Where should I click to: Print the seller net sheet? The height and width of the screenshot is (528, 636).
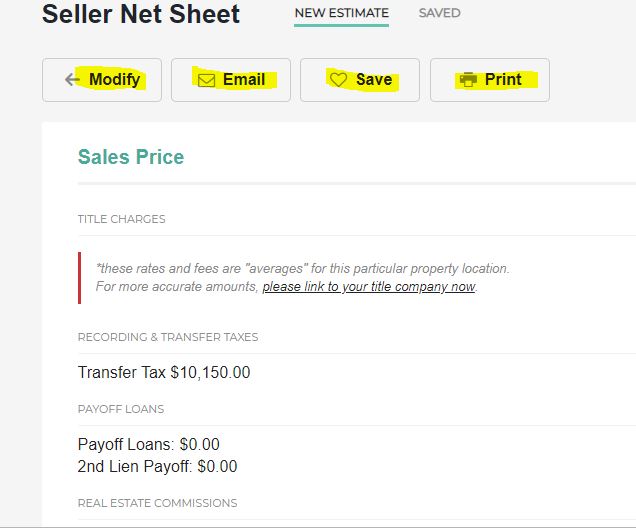click(490, 80)
